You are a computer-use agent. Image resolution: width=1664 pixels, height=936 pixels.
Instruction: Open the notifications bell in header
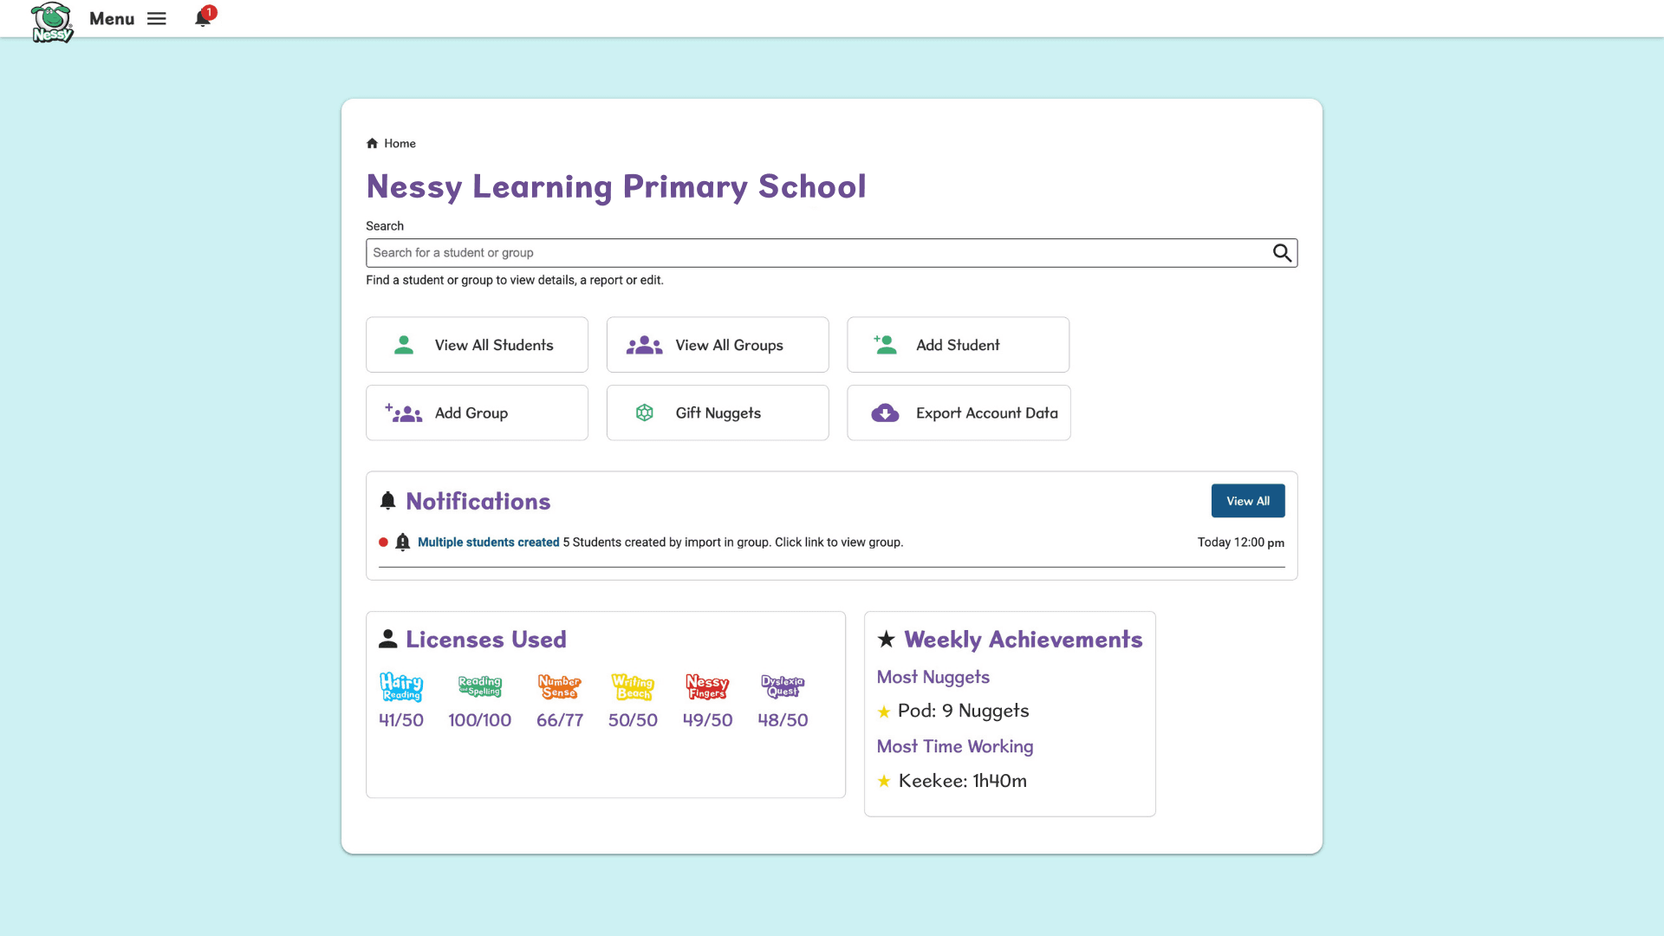(203, 18)
